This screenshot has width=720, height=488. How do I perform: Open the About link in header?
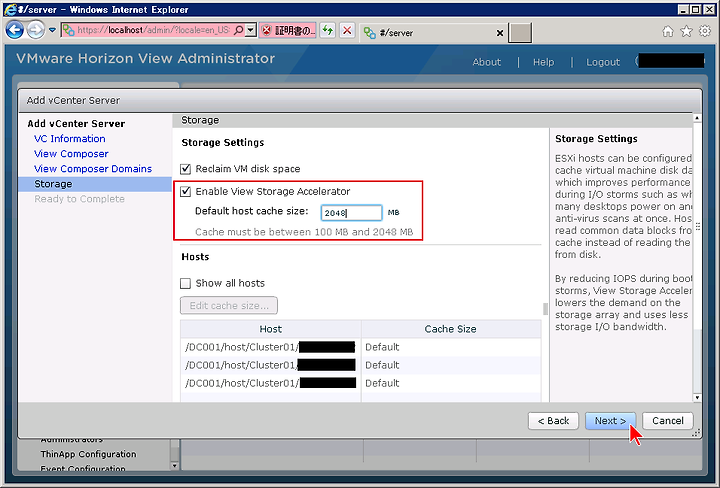coord(487,62)
